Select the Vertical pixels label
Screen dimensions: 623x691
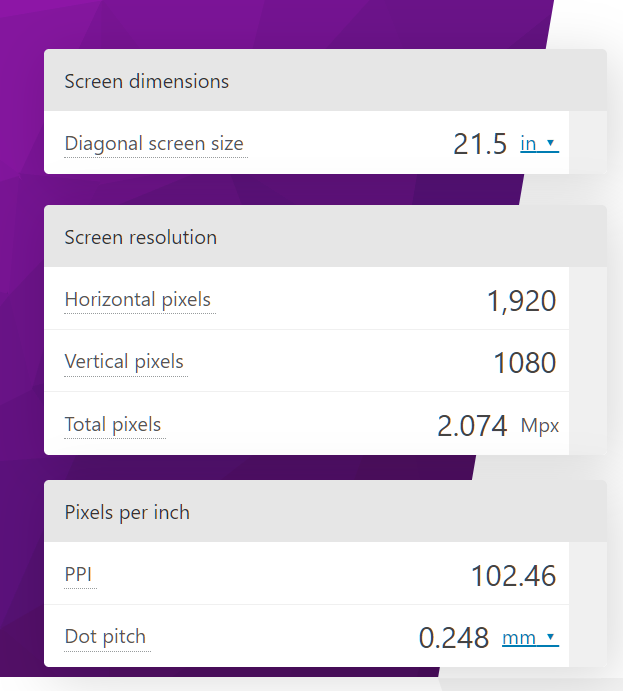(124, 362)
